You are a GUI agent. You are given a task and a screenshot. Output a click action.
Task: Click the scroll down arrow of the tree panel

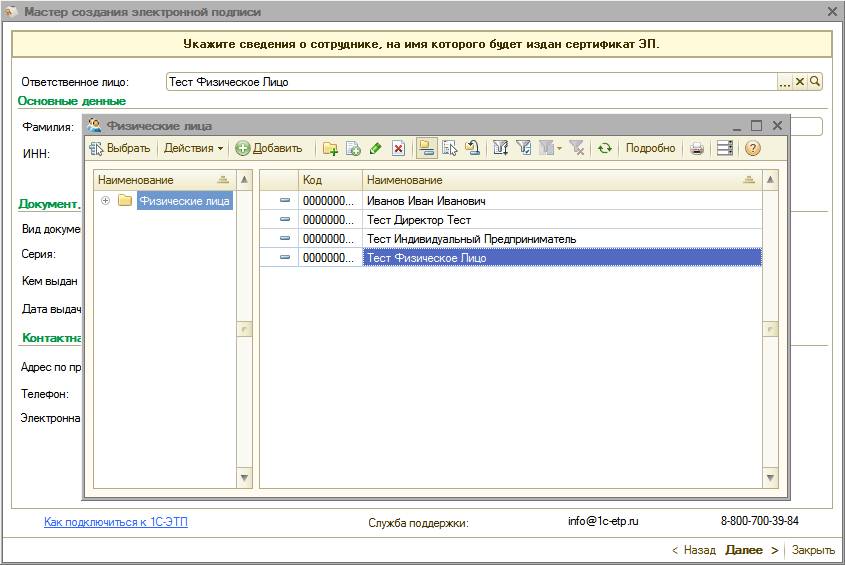[244, 478]
